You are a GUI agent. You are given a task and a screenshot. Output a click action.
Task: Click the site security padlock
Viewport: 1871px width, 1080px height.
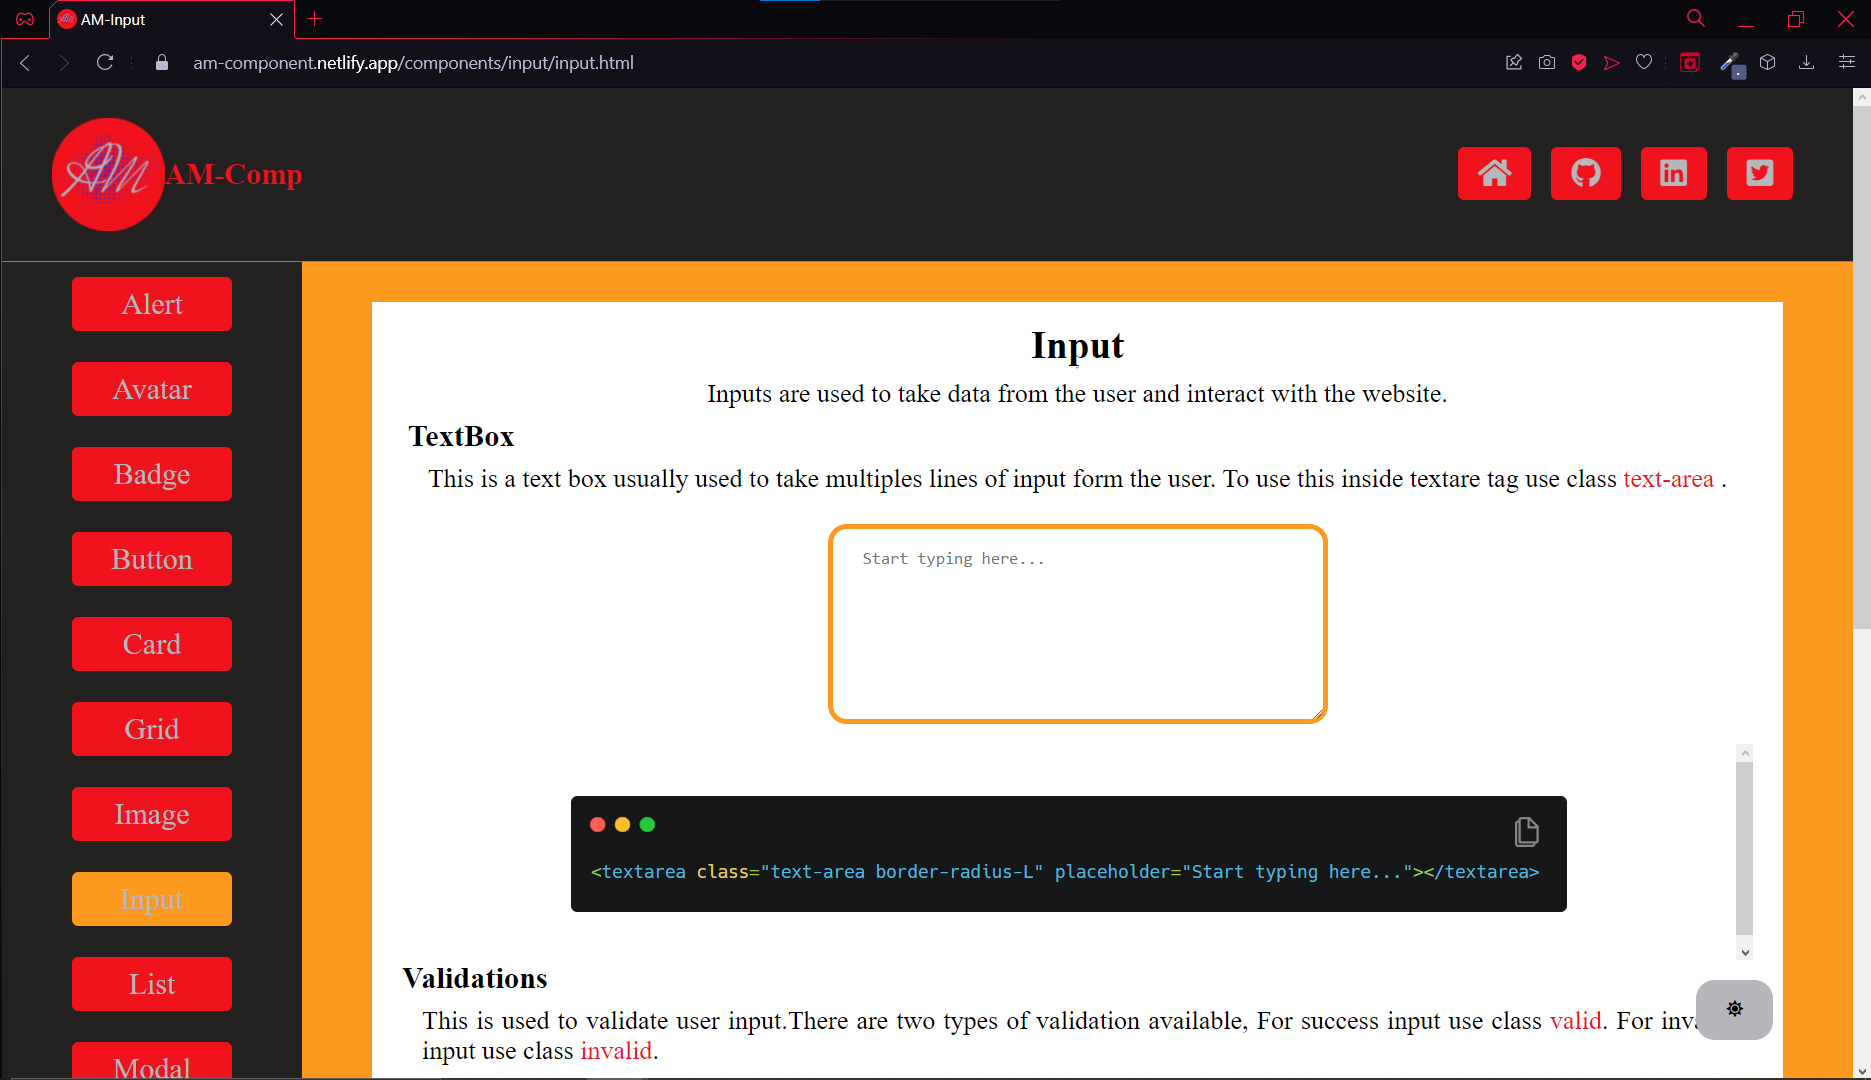[161, 62]
